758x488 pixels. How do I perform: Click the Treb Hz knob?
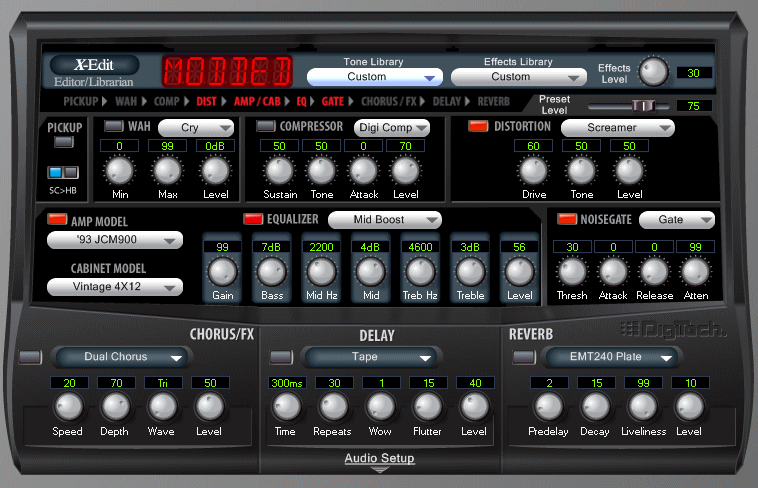(x=420, y=272)
